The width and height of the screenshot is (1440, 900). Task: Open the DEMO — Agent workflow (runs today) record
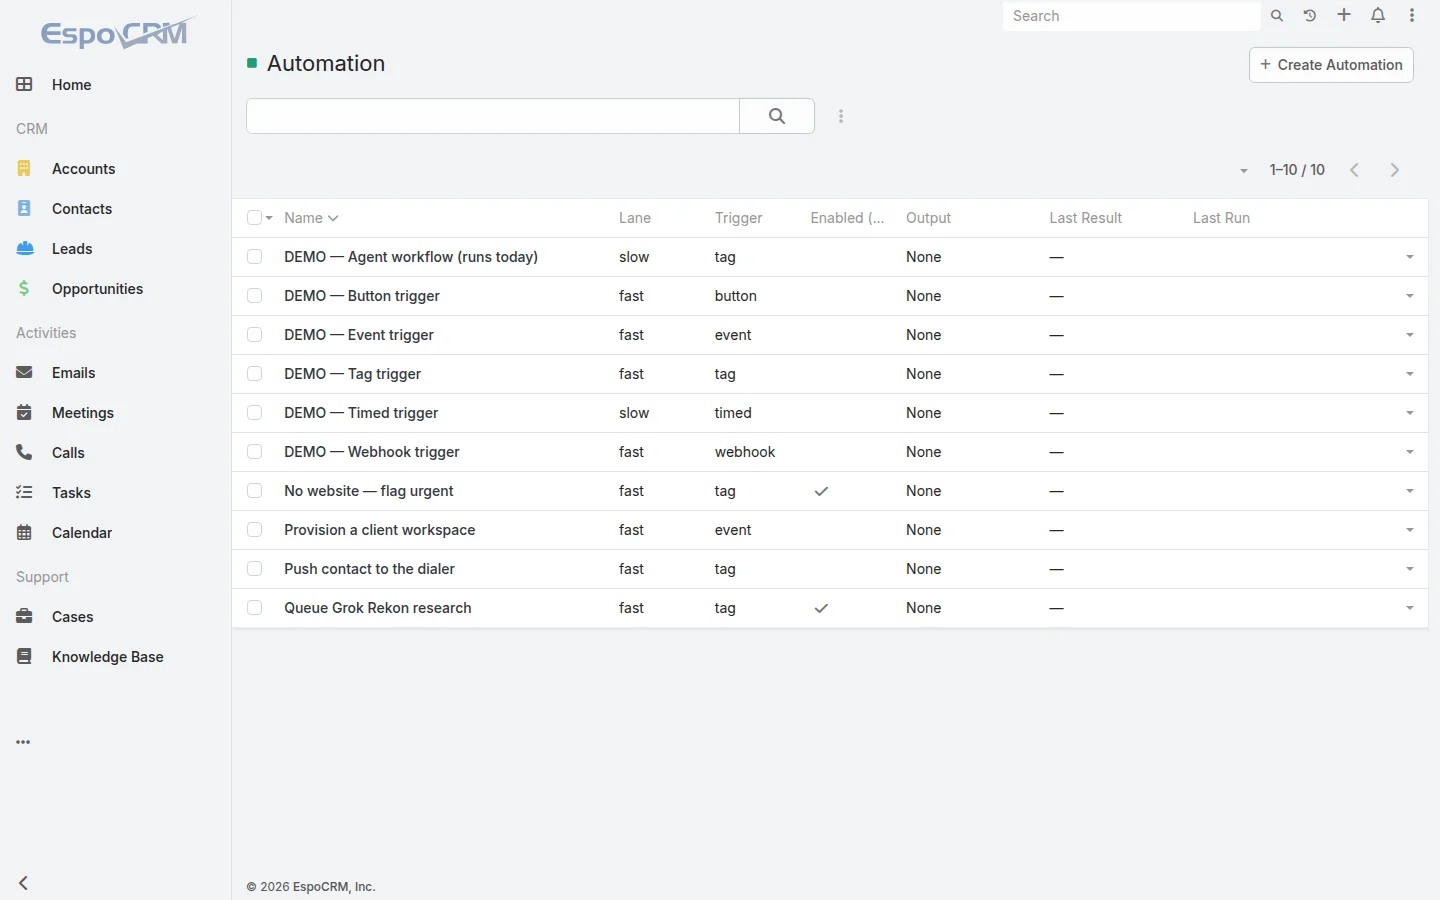tap(411, 257)
